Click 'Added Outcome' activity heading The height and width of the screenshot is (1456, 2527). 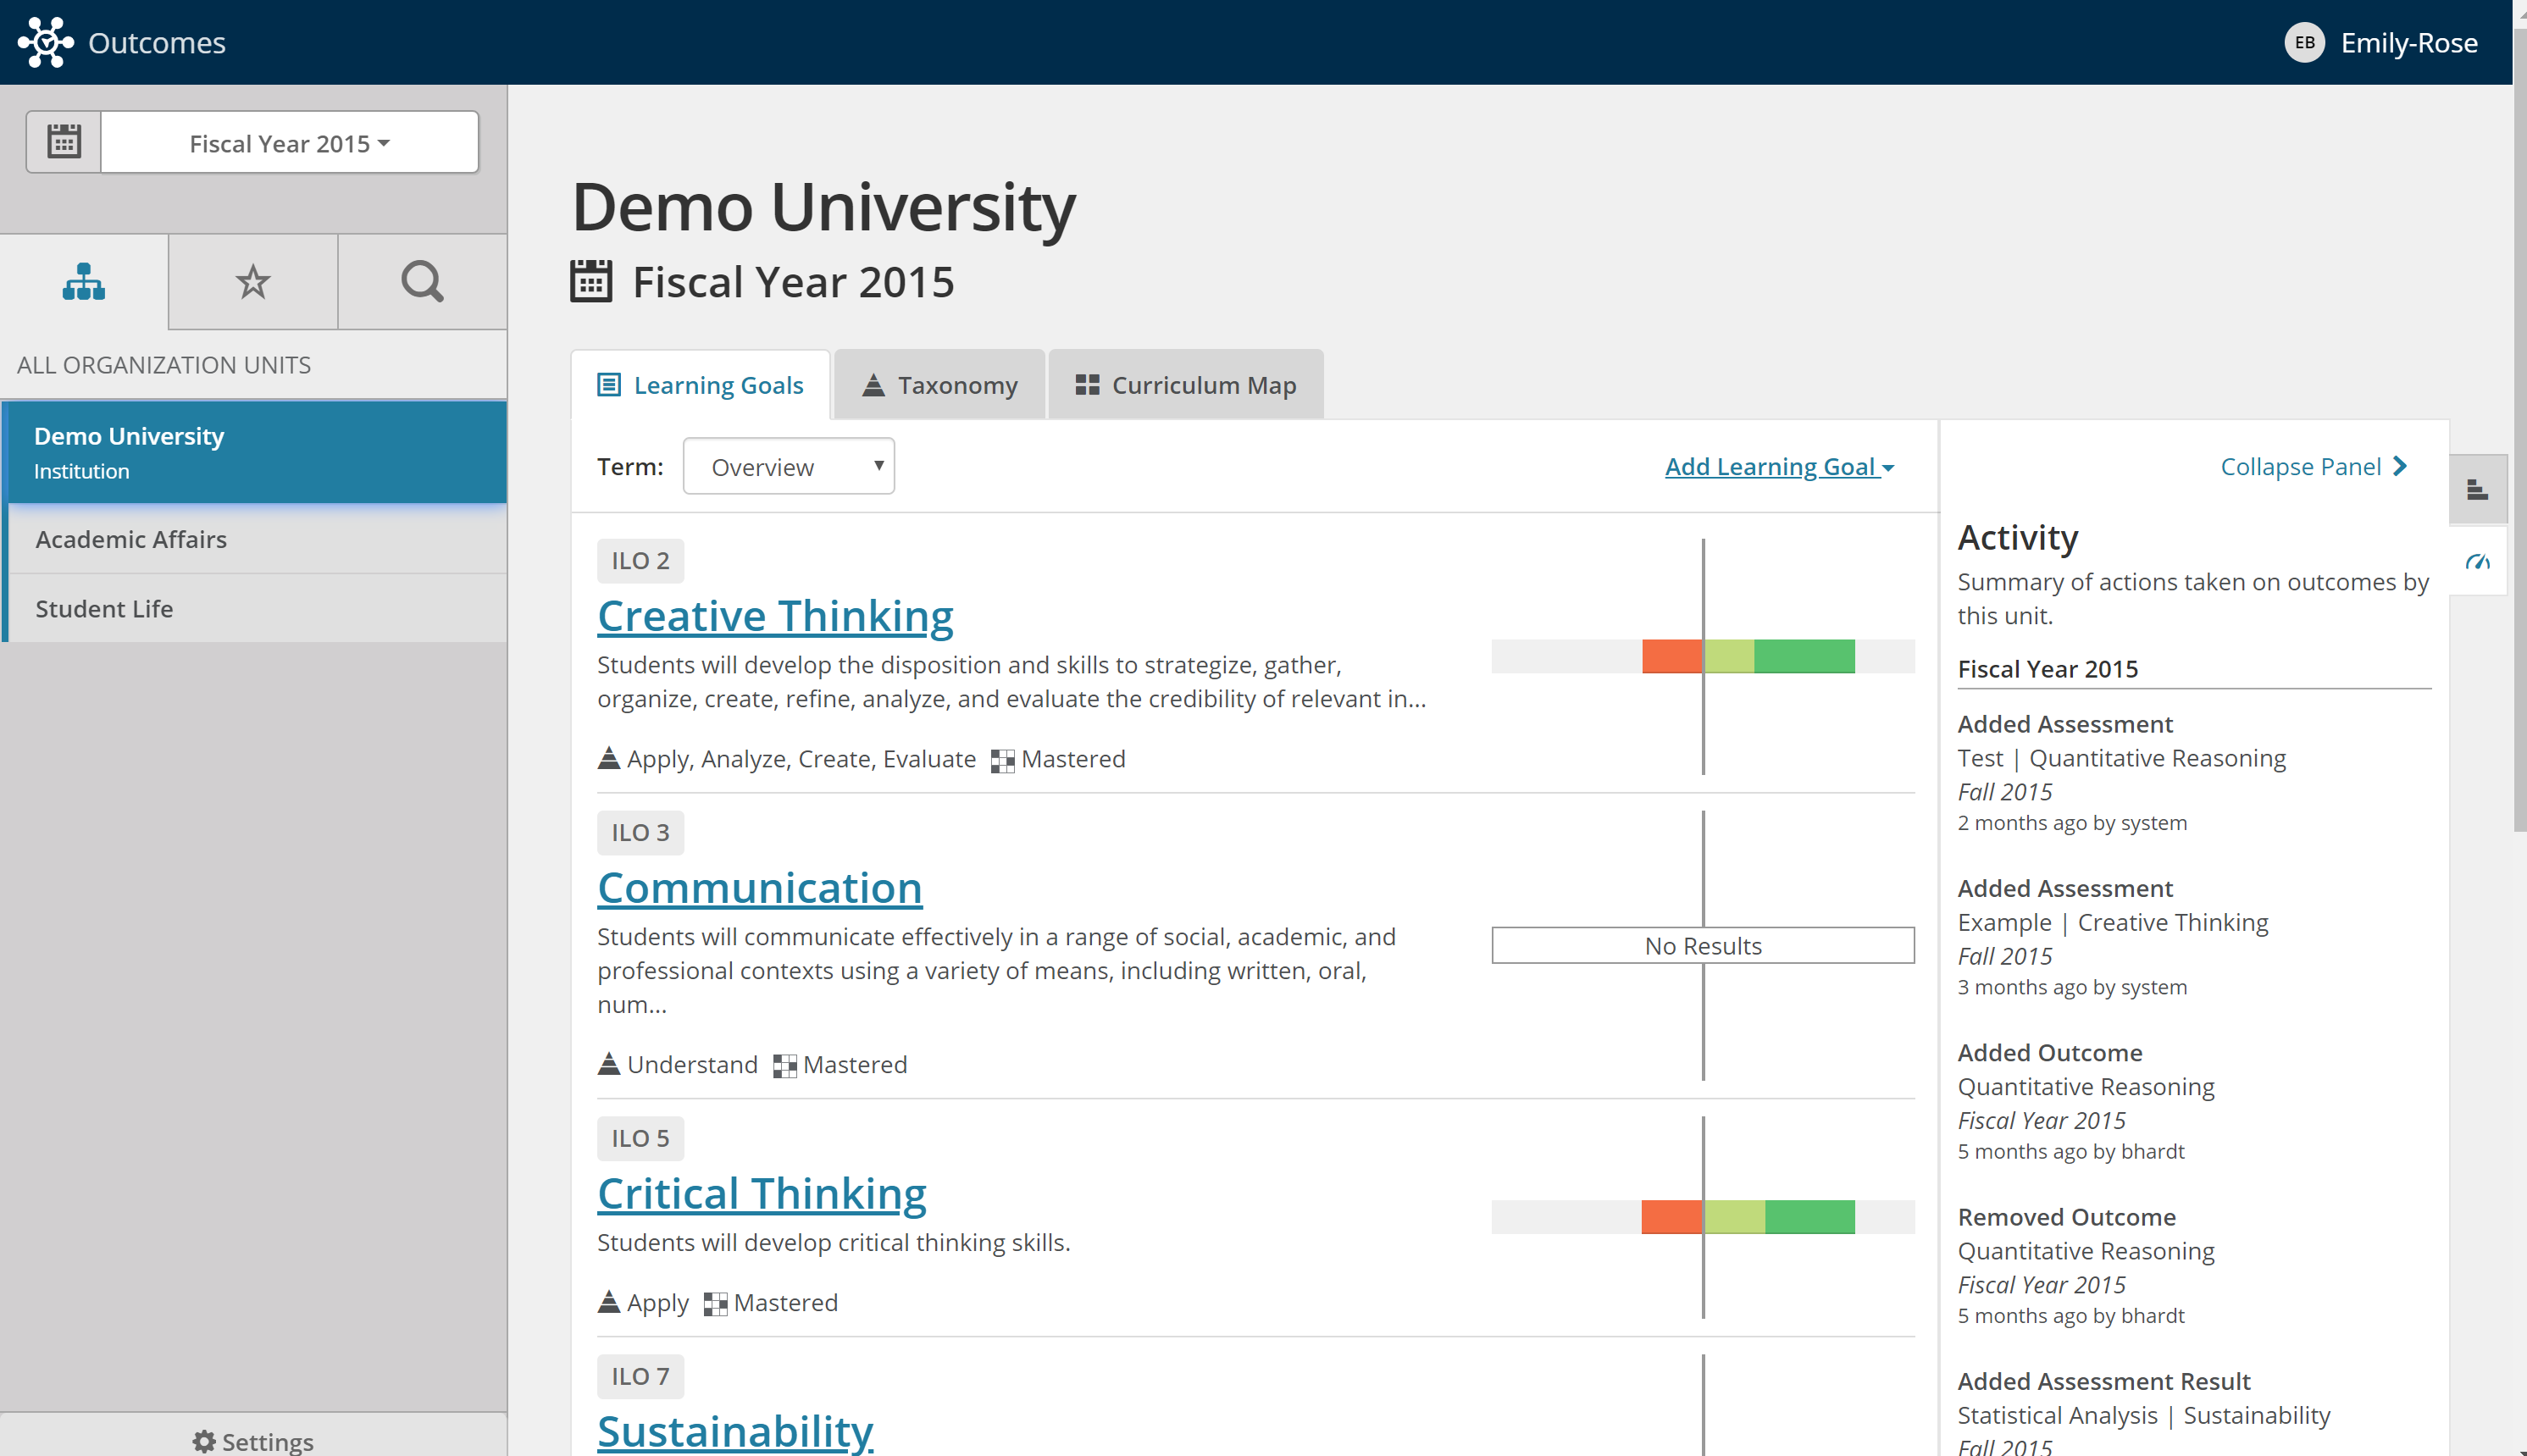click(2049, 1053)
